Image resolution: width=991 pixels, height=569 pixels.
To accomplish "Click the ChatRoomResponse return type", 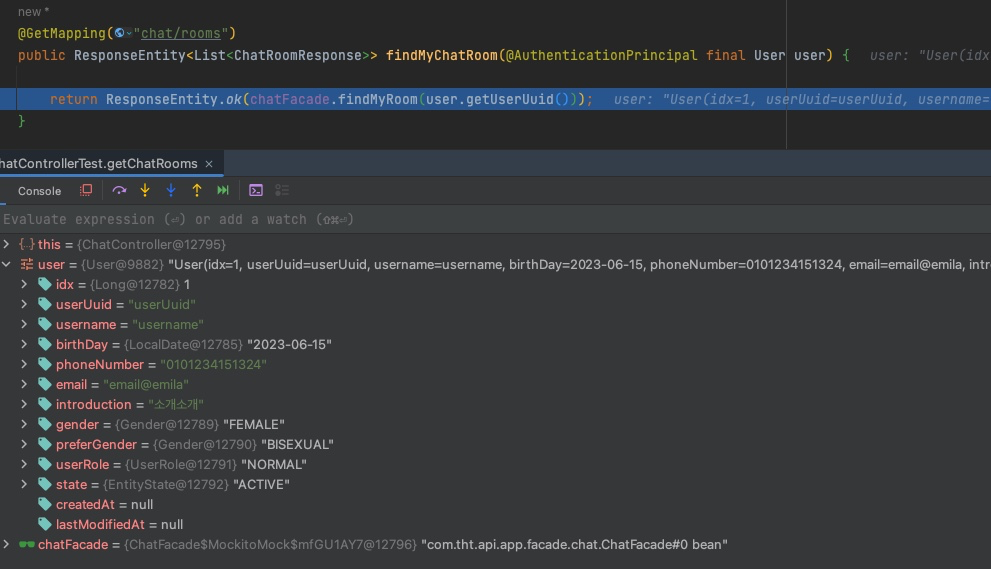I will click(x=298, y=55).
